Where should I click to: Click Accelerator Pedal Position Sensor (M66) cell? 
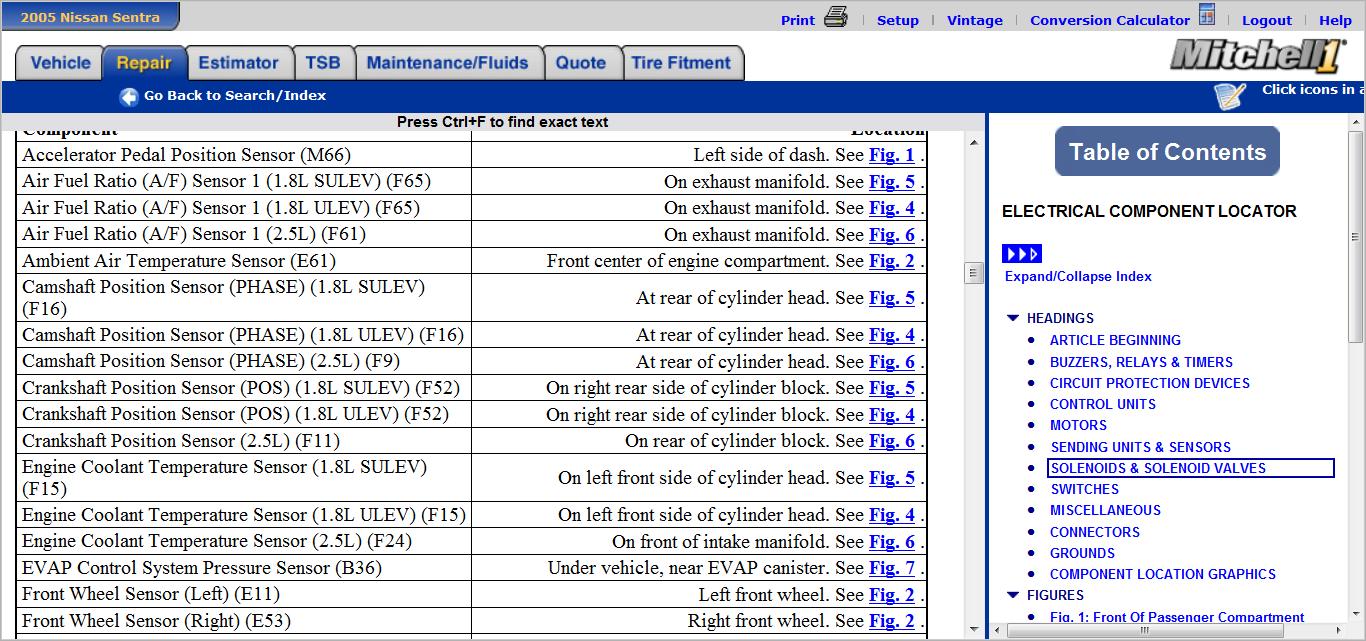(244, 155)
